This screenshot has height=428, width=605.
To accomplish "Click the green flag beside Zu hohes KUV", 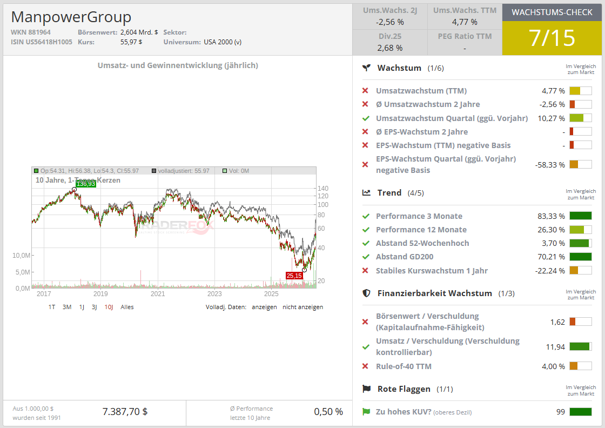I will click(x=366, y=412).
